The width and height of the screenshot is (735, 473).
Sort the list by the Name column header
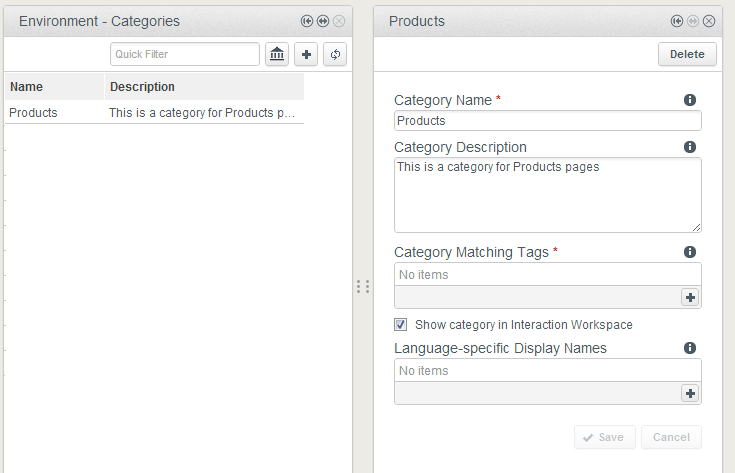(54, 87)
